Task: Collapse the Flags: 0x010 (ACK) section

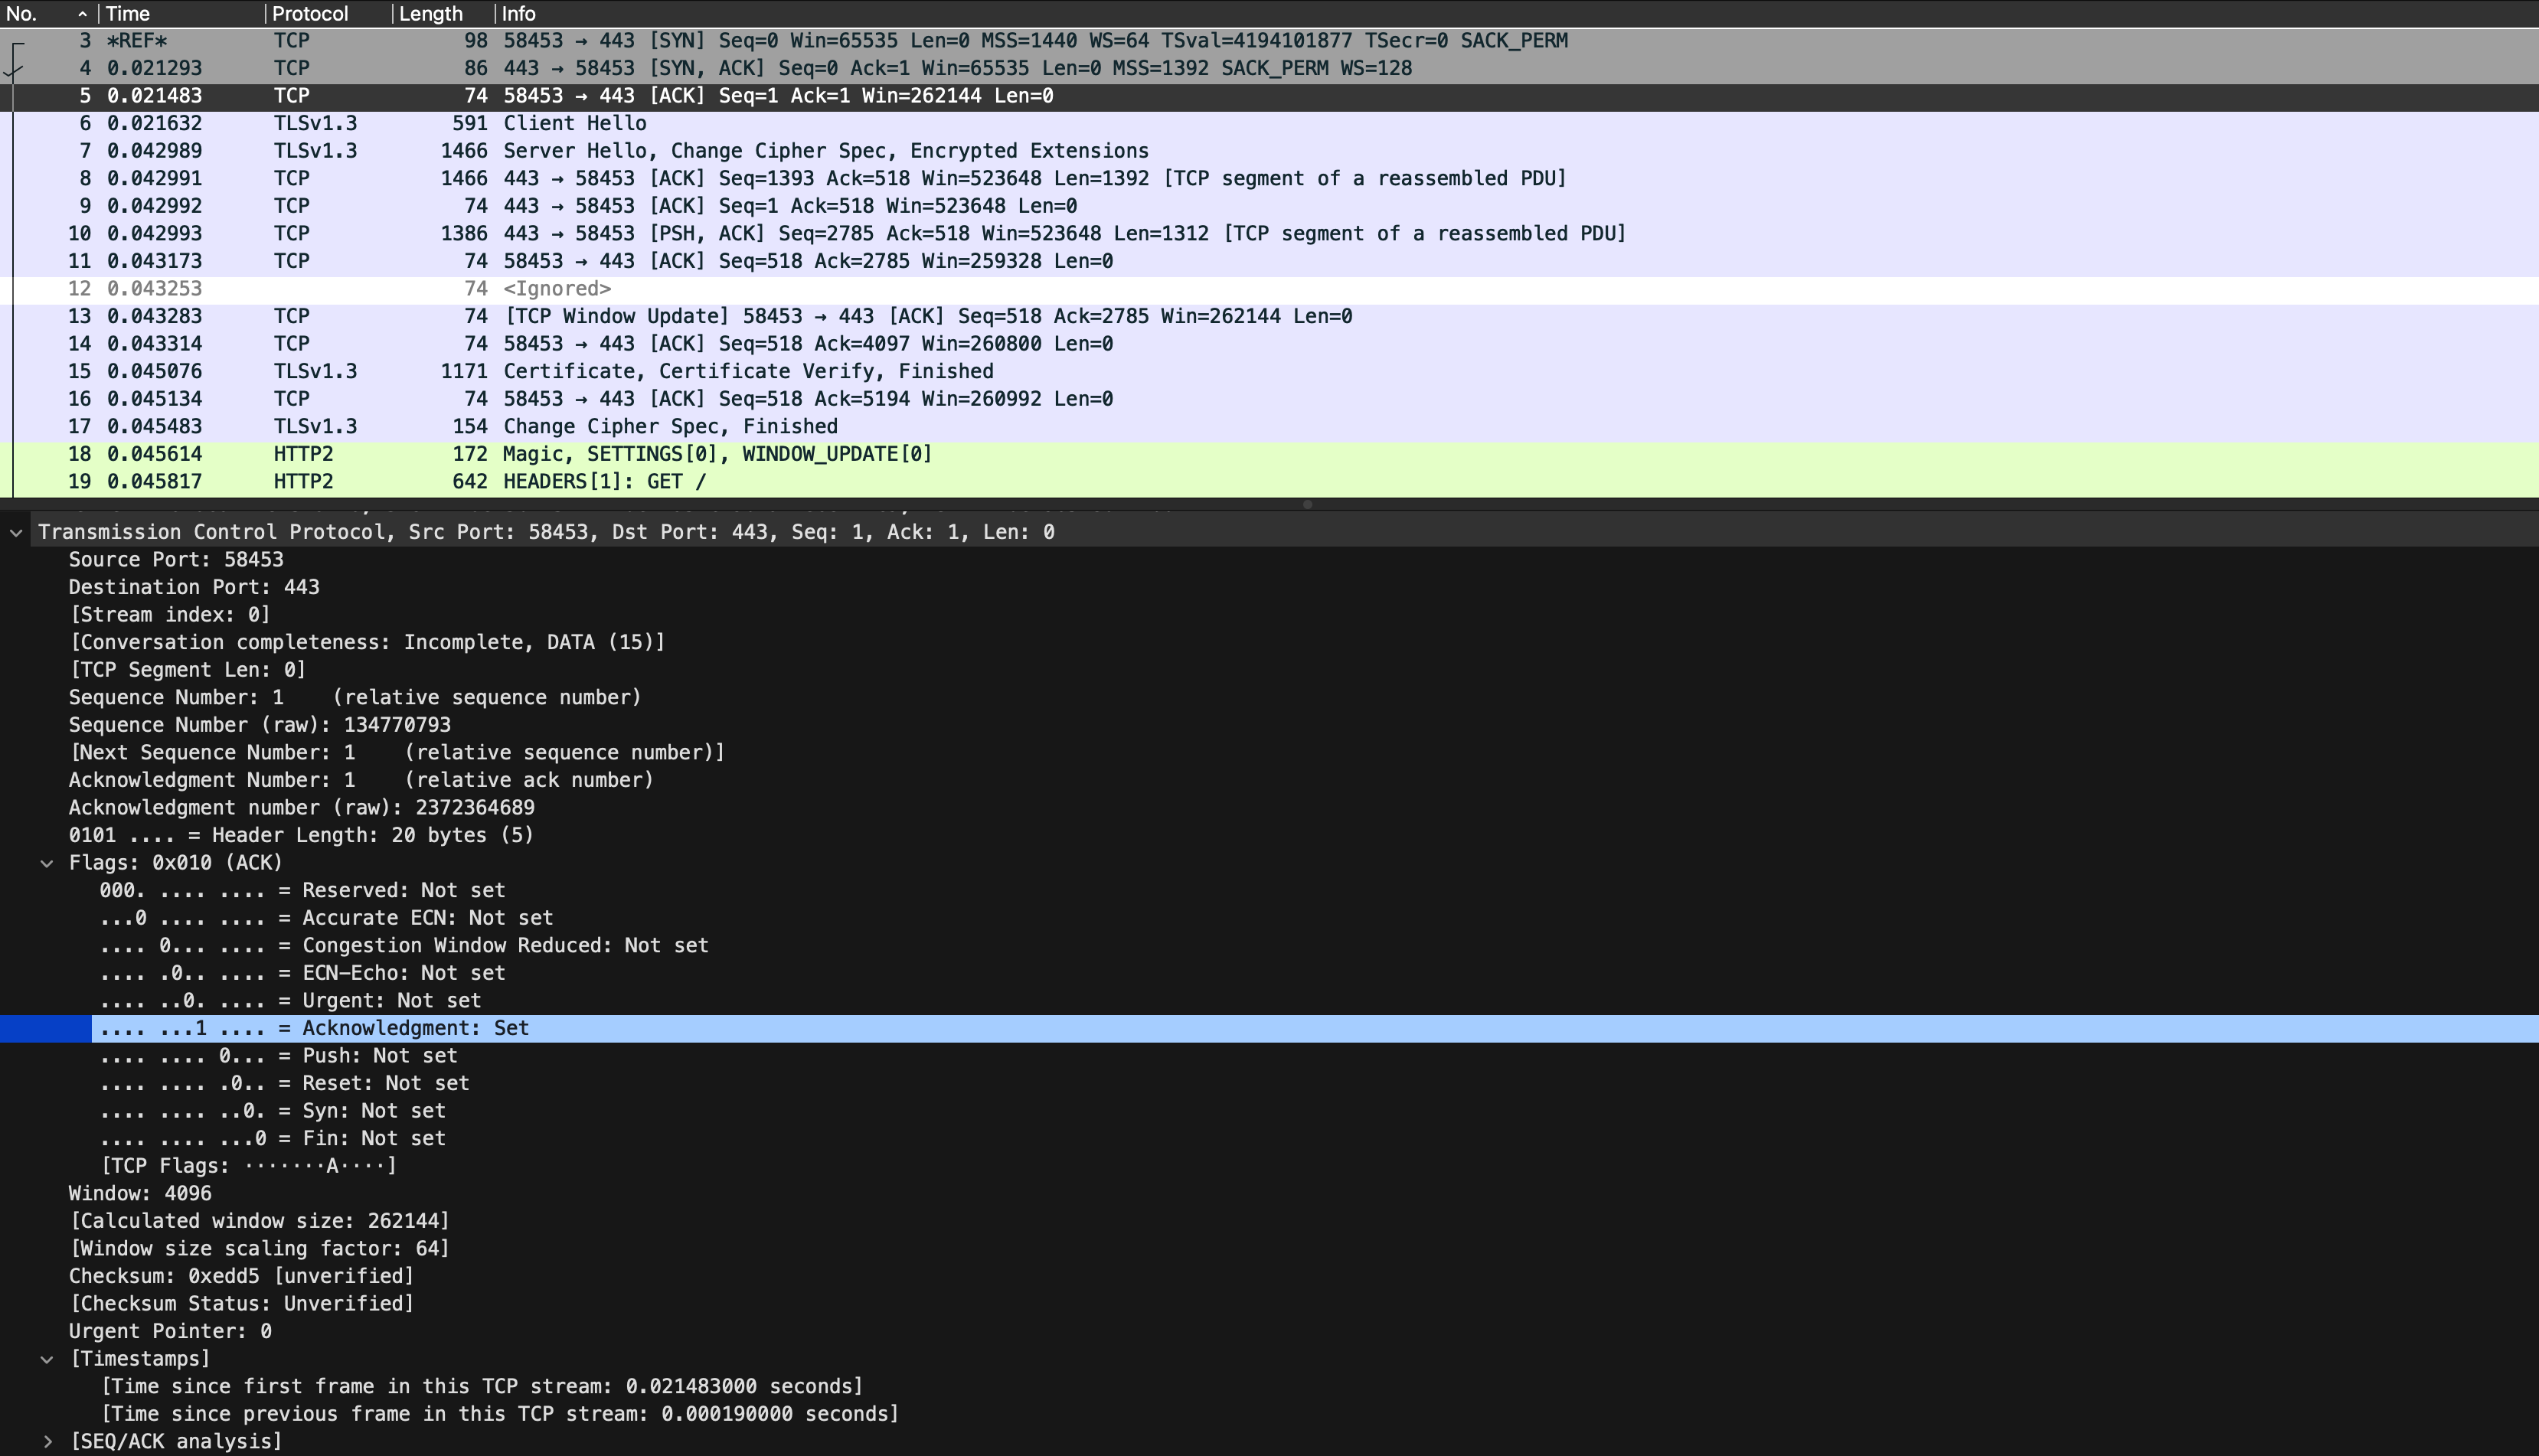Action: pyautogui.click(x=47, y=863)
